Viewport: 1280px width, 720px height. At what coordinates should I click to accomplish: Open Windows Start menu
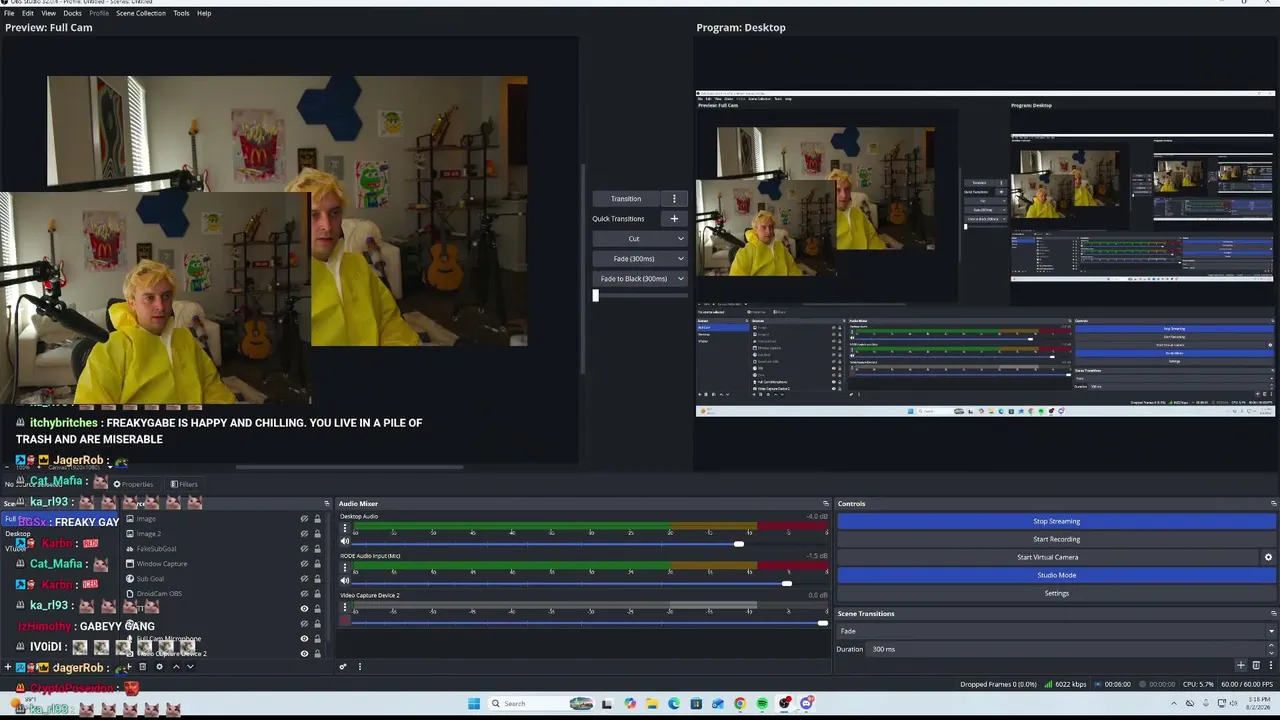pos(474,704)
